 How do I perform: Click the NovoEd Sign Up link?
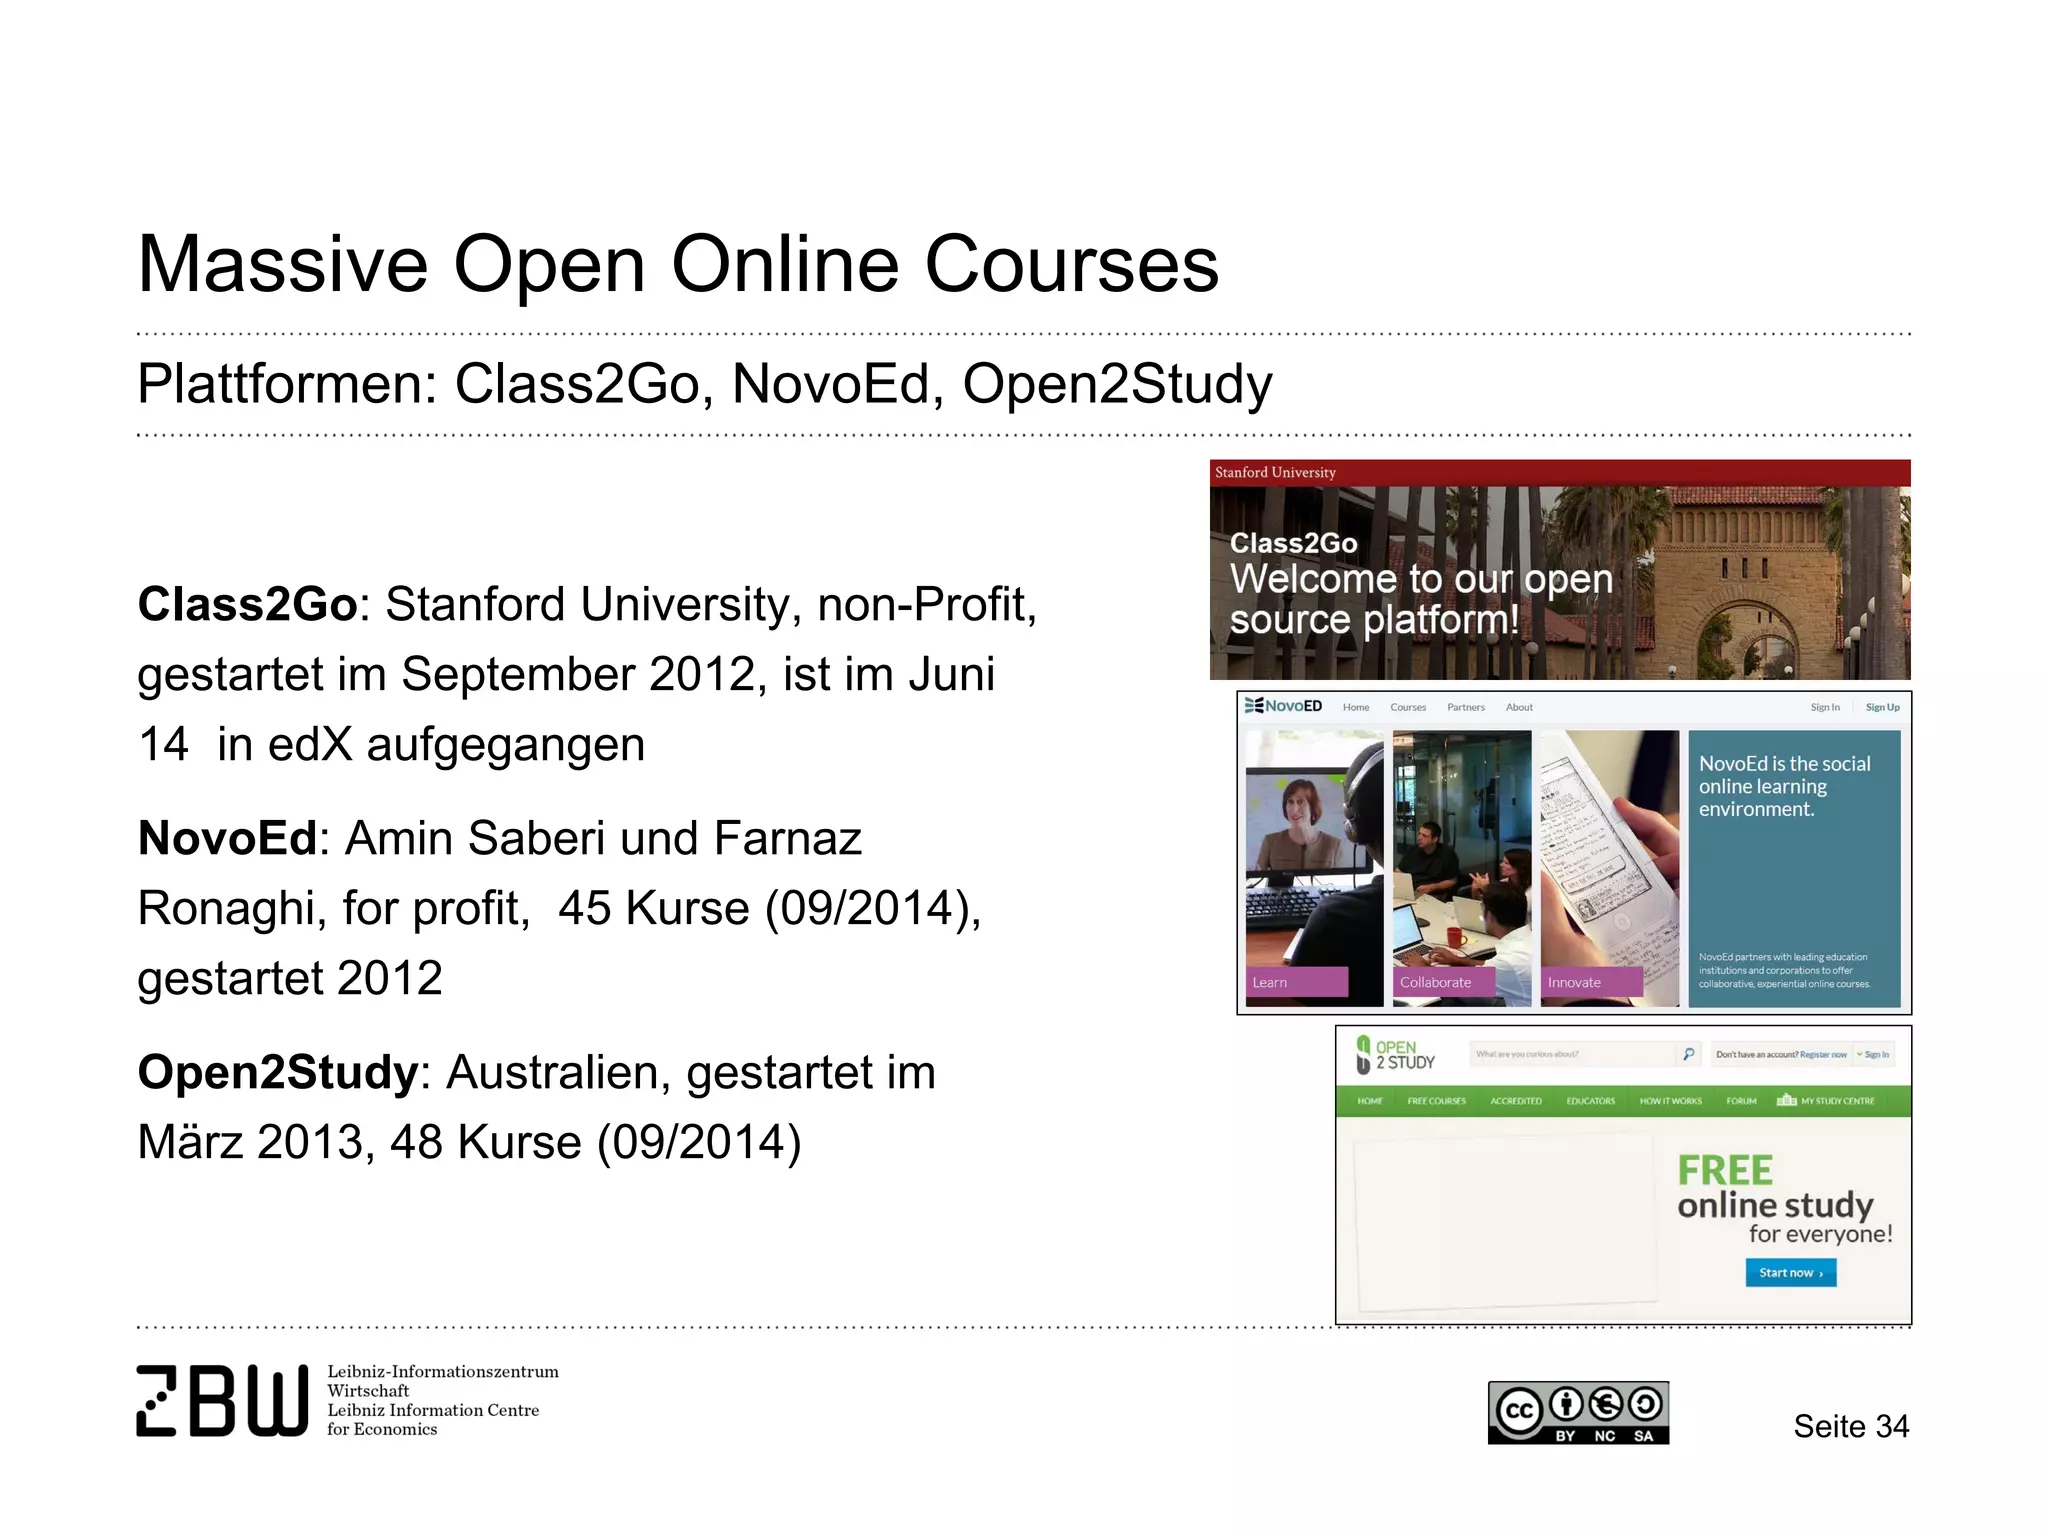1882,707
